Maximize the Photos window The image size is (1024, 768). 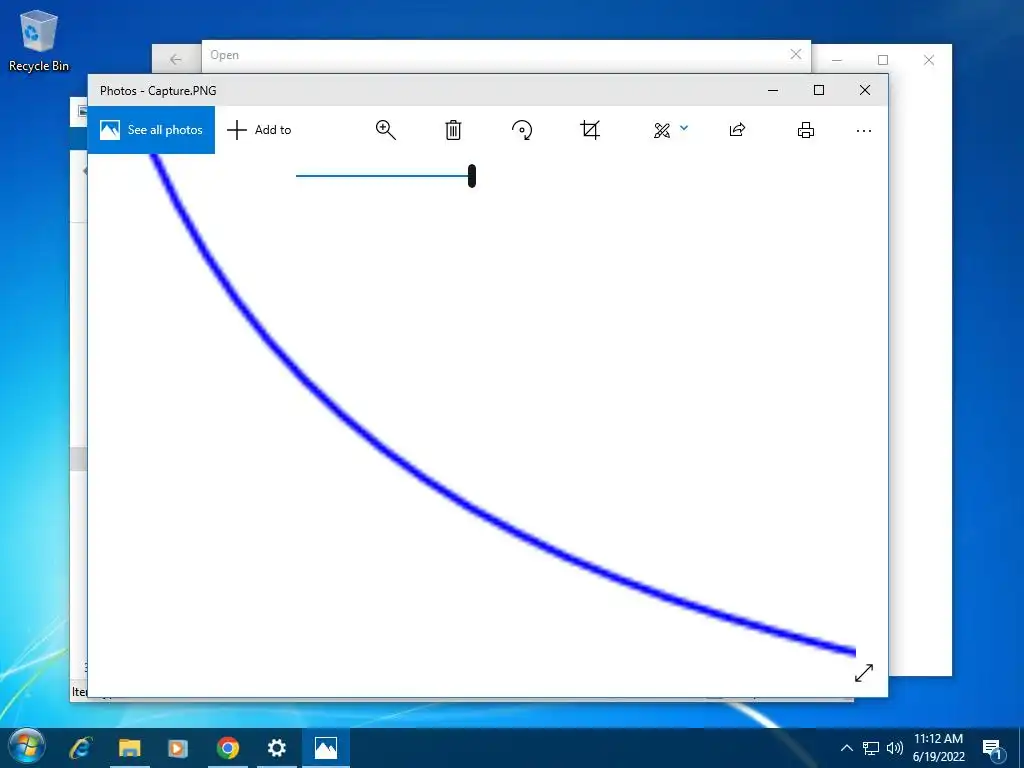[x=819, y=90]
